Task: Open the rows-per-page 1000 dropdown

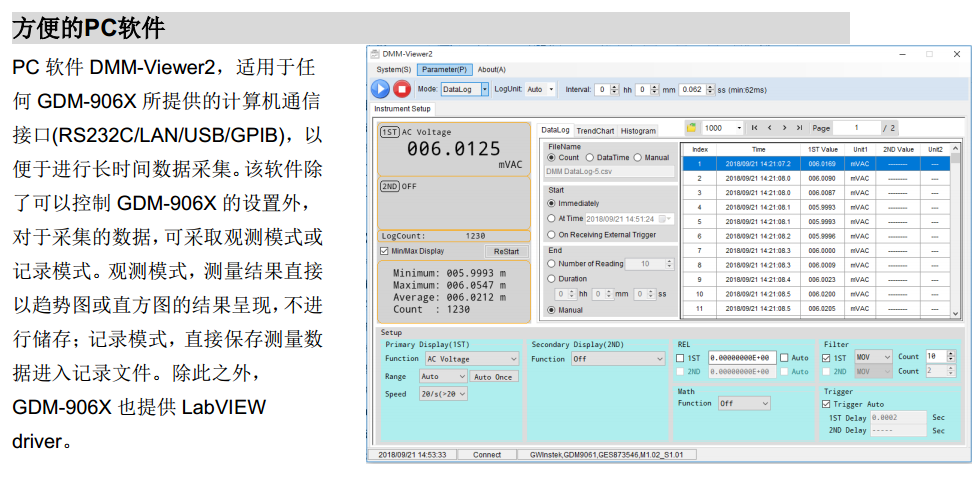Action: (739, 128)
